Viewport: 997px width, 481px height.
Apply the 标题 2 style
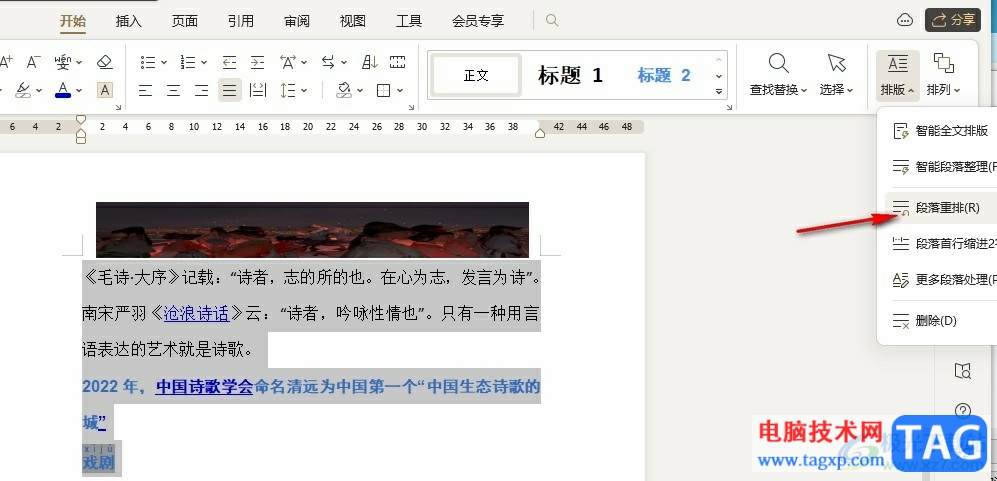(664, 76)
